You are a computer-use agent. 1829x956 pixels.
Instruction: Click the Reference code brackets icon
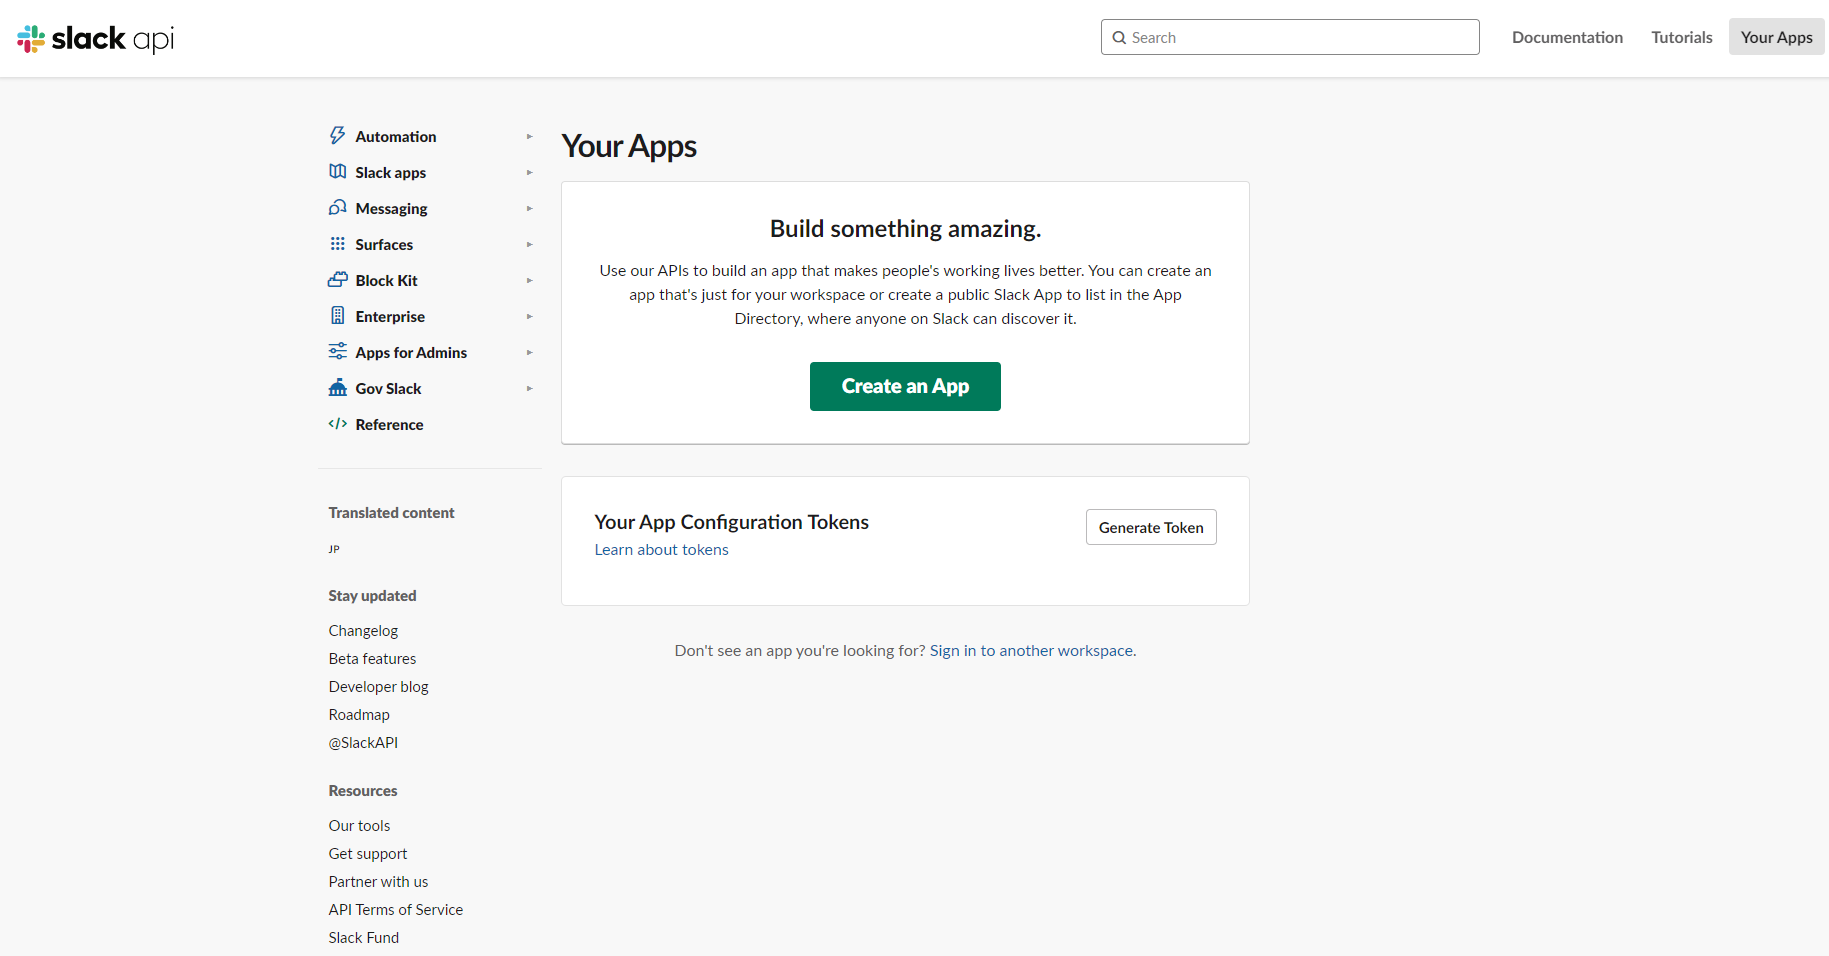click(x=338, y=424)
